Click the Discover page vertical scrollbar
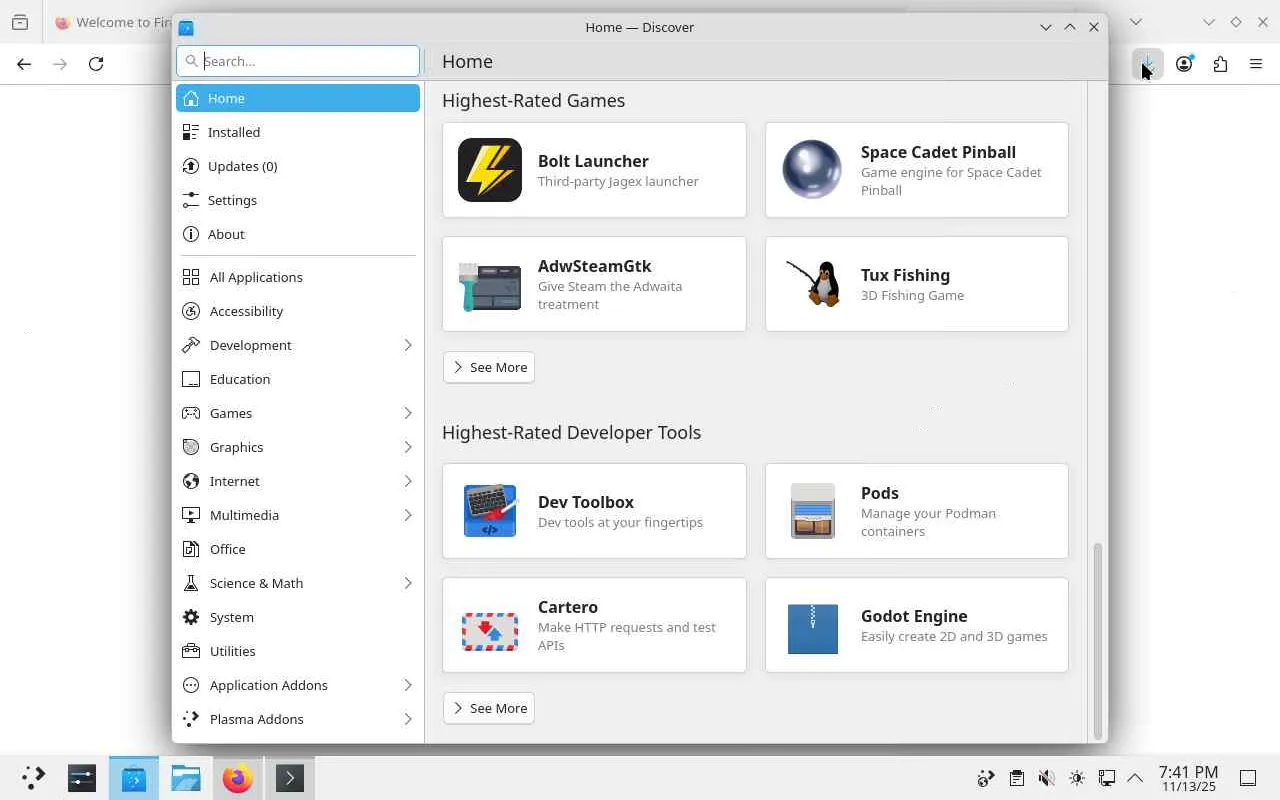The width and height of the screenshot is (1280, 800). [1097, 640]
